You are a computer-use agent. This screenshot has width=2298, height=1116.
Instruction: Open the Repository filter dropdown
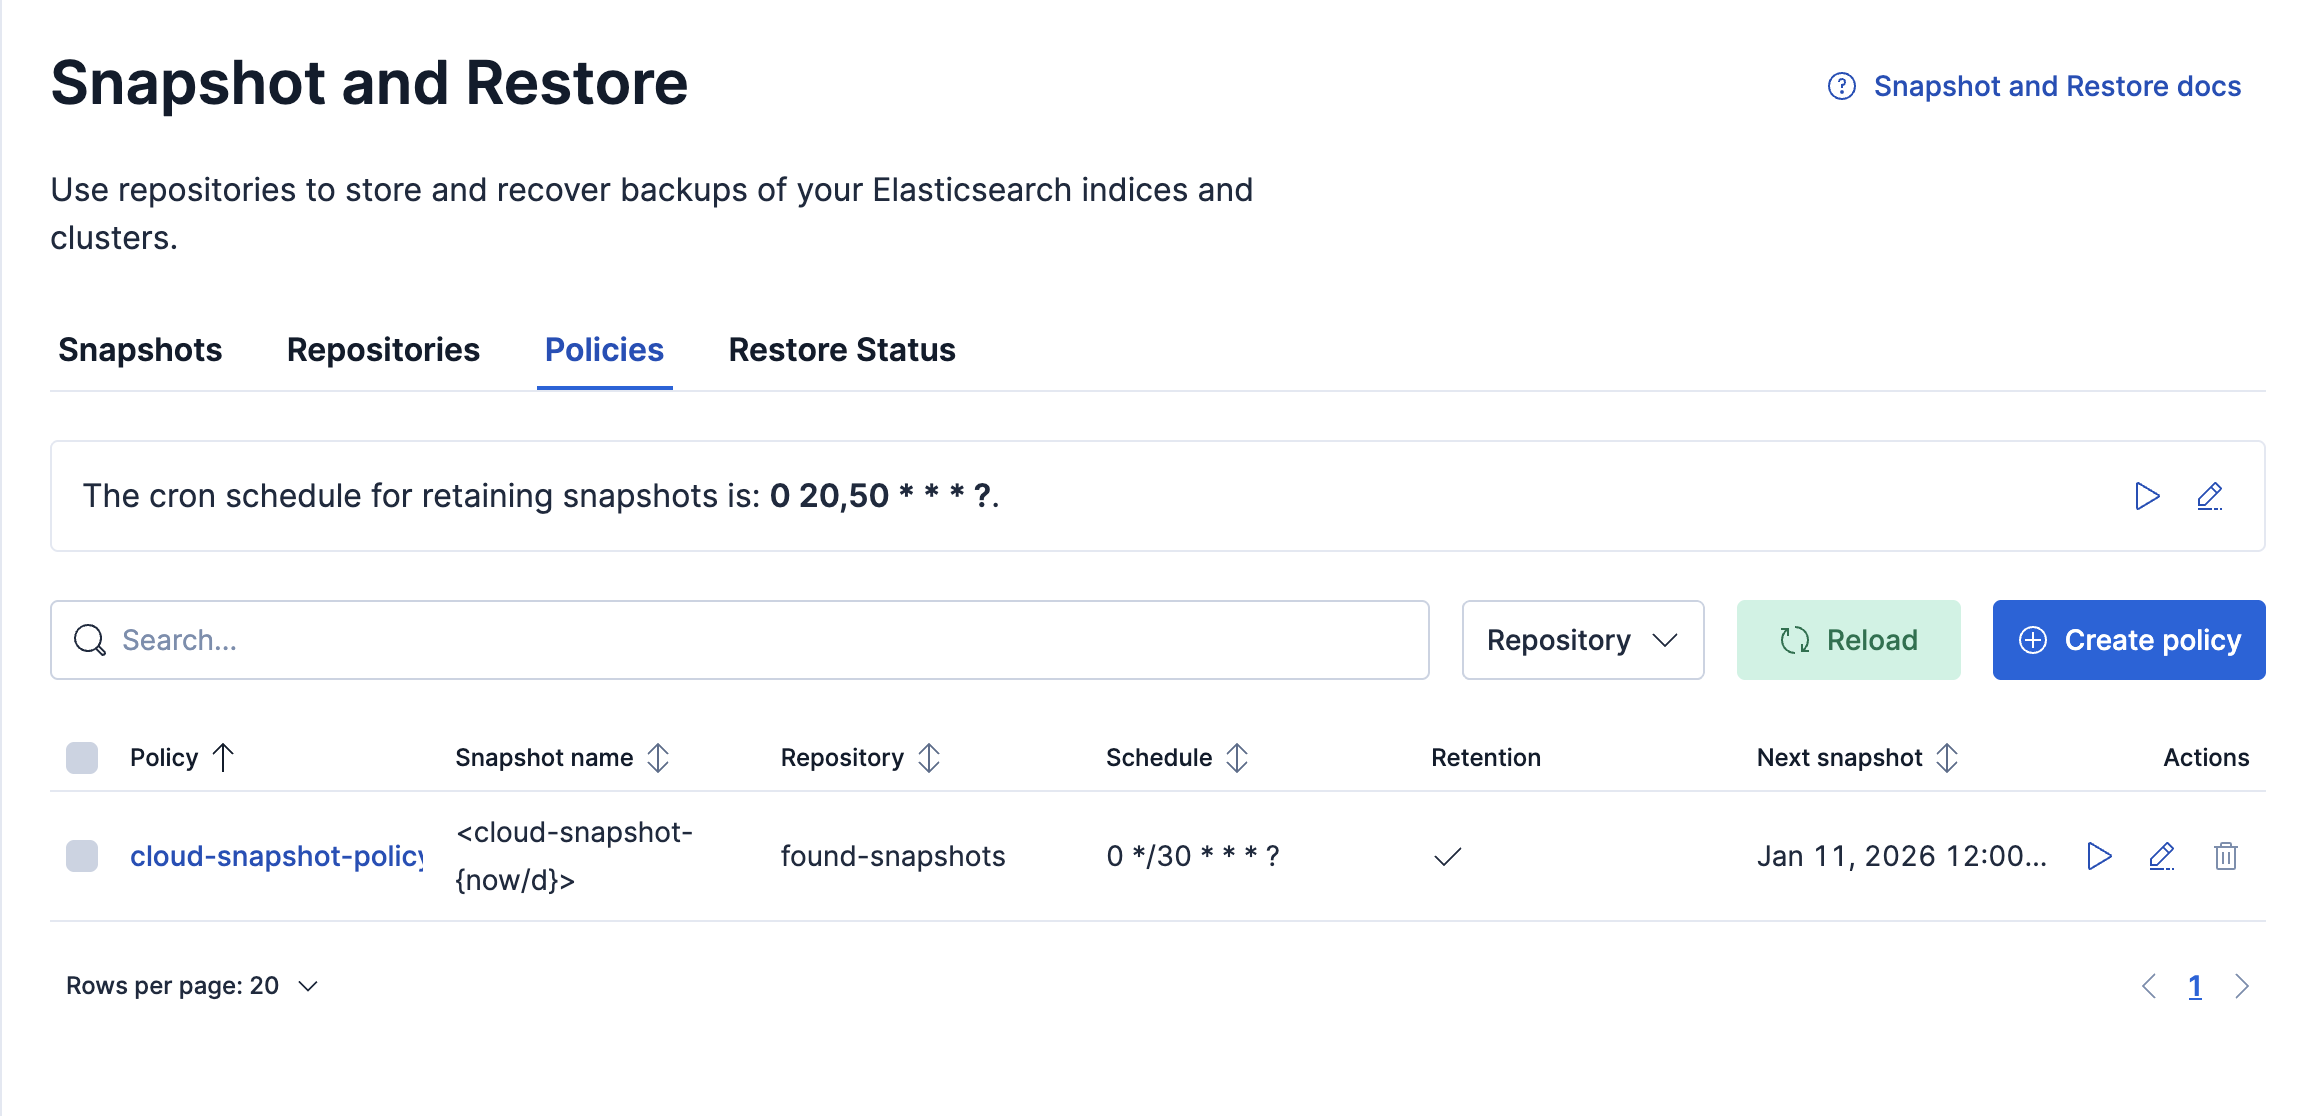pyautogui.click(x=1582, y=640)
